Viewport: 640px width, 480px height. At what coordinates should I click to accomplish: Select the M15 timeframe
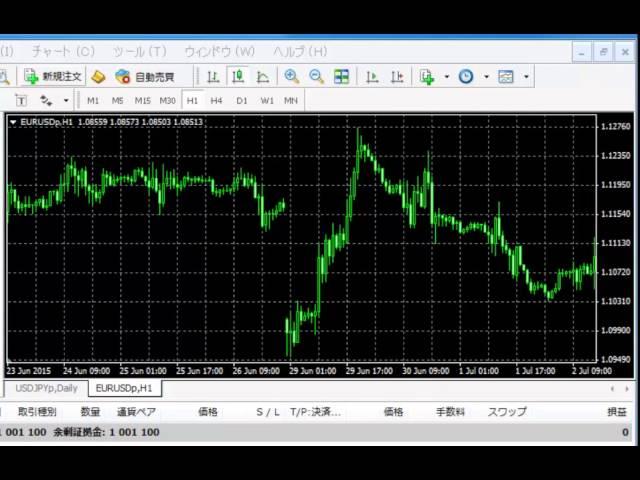tap(142, 100)
